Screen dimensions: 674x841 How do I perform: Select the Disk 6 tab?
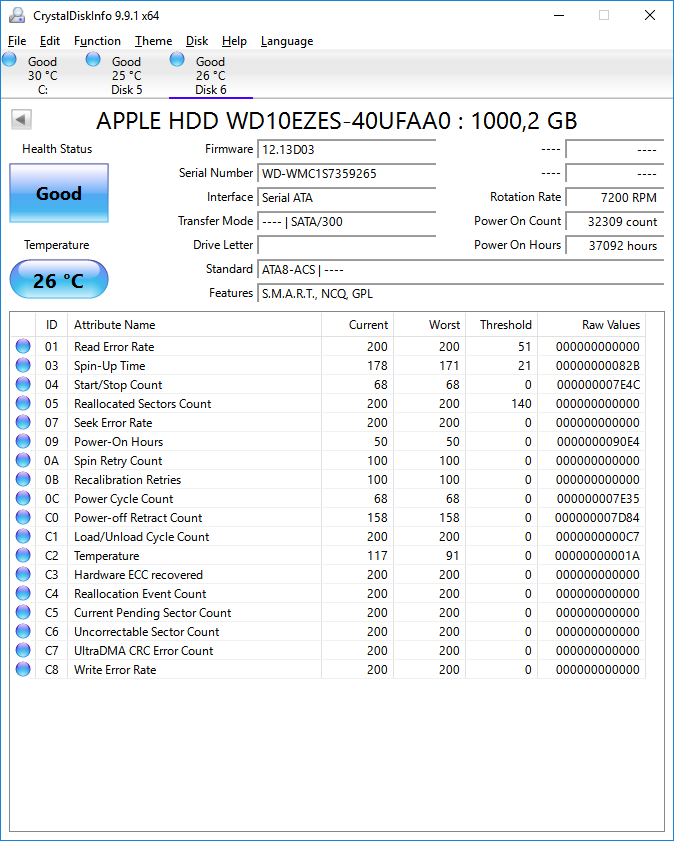211,75
